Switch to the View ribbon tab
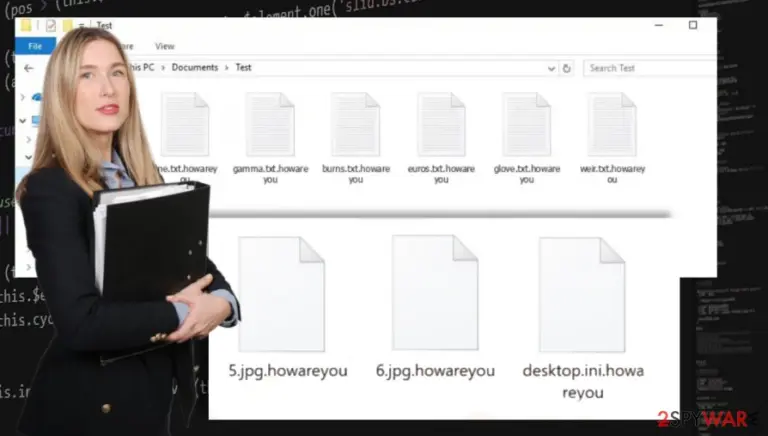Image resolution: width=768 pixels, height=436 pixels. (x=165, y=46)
